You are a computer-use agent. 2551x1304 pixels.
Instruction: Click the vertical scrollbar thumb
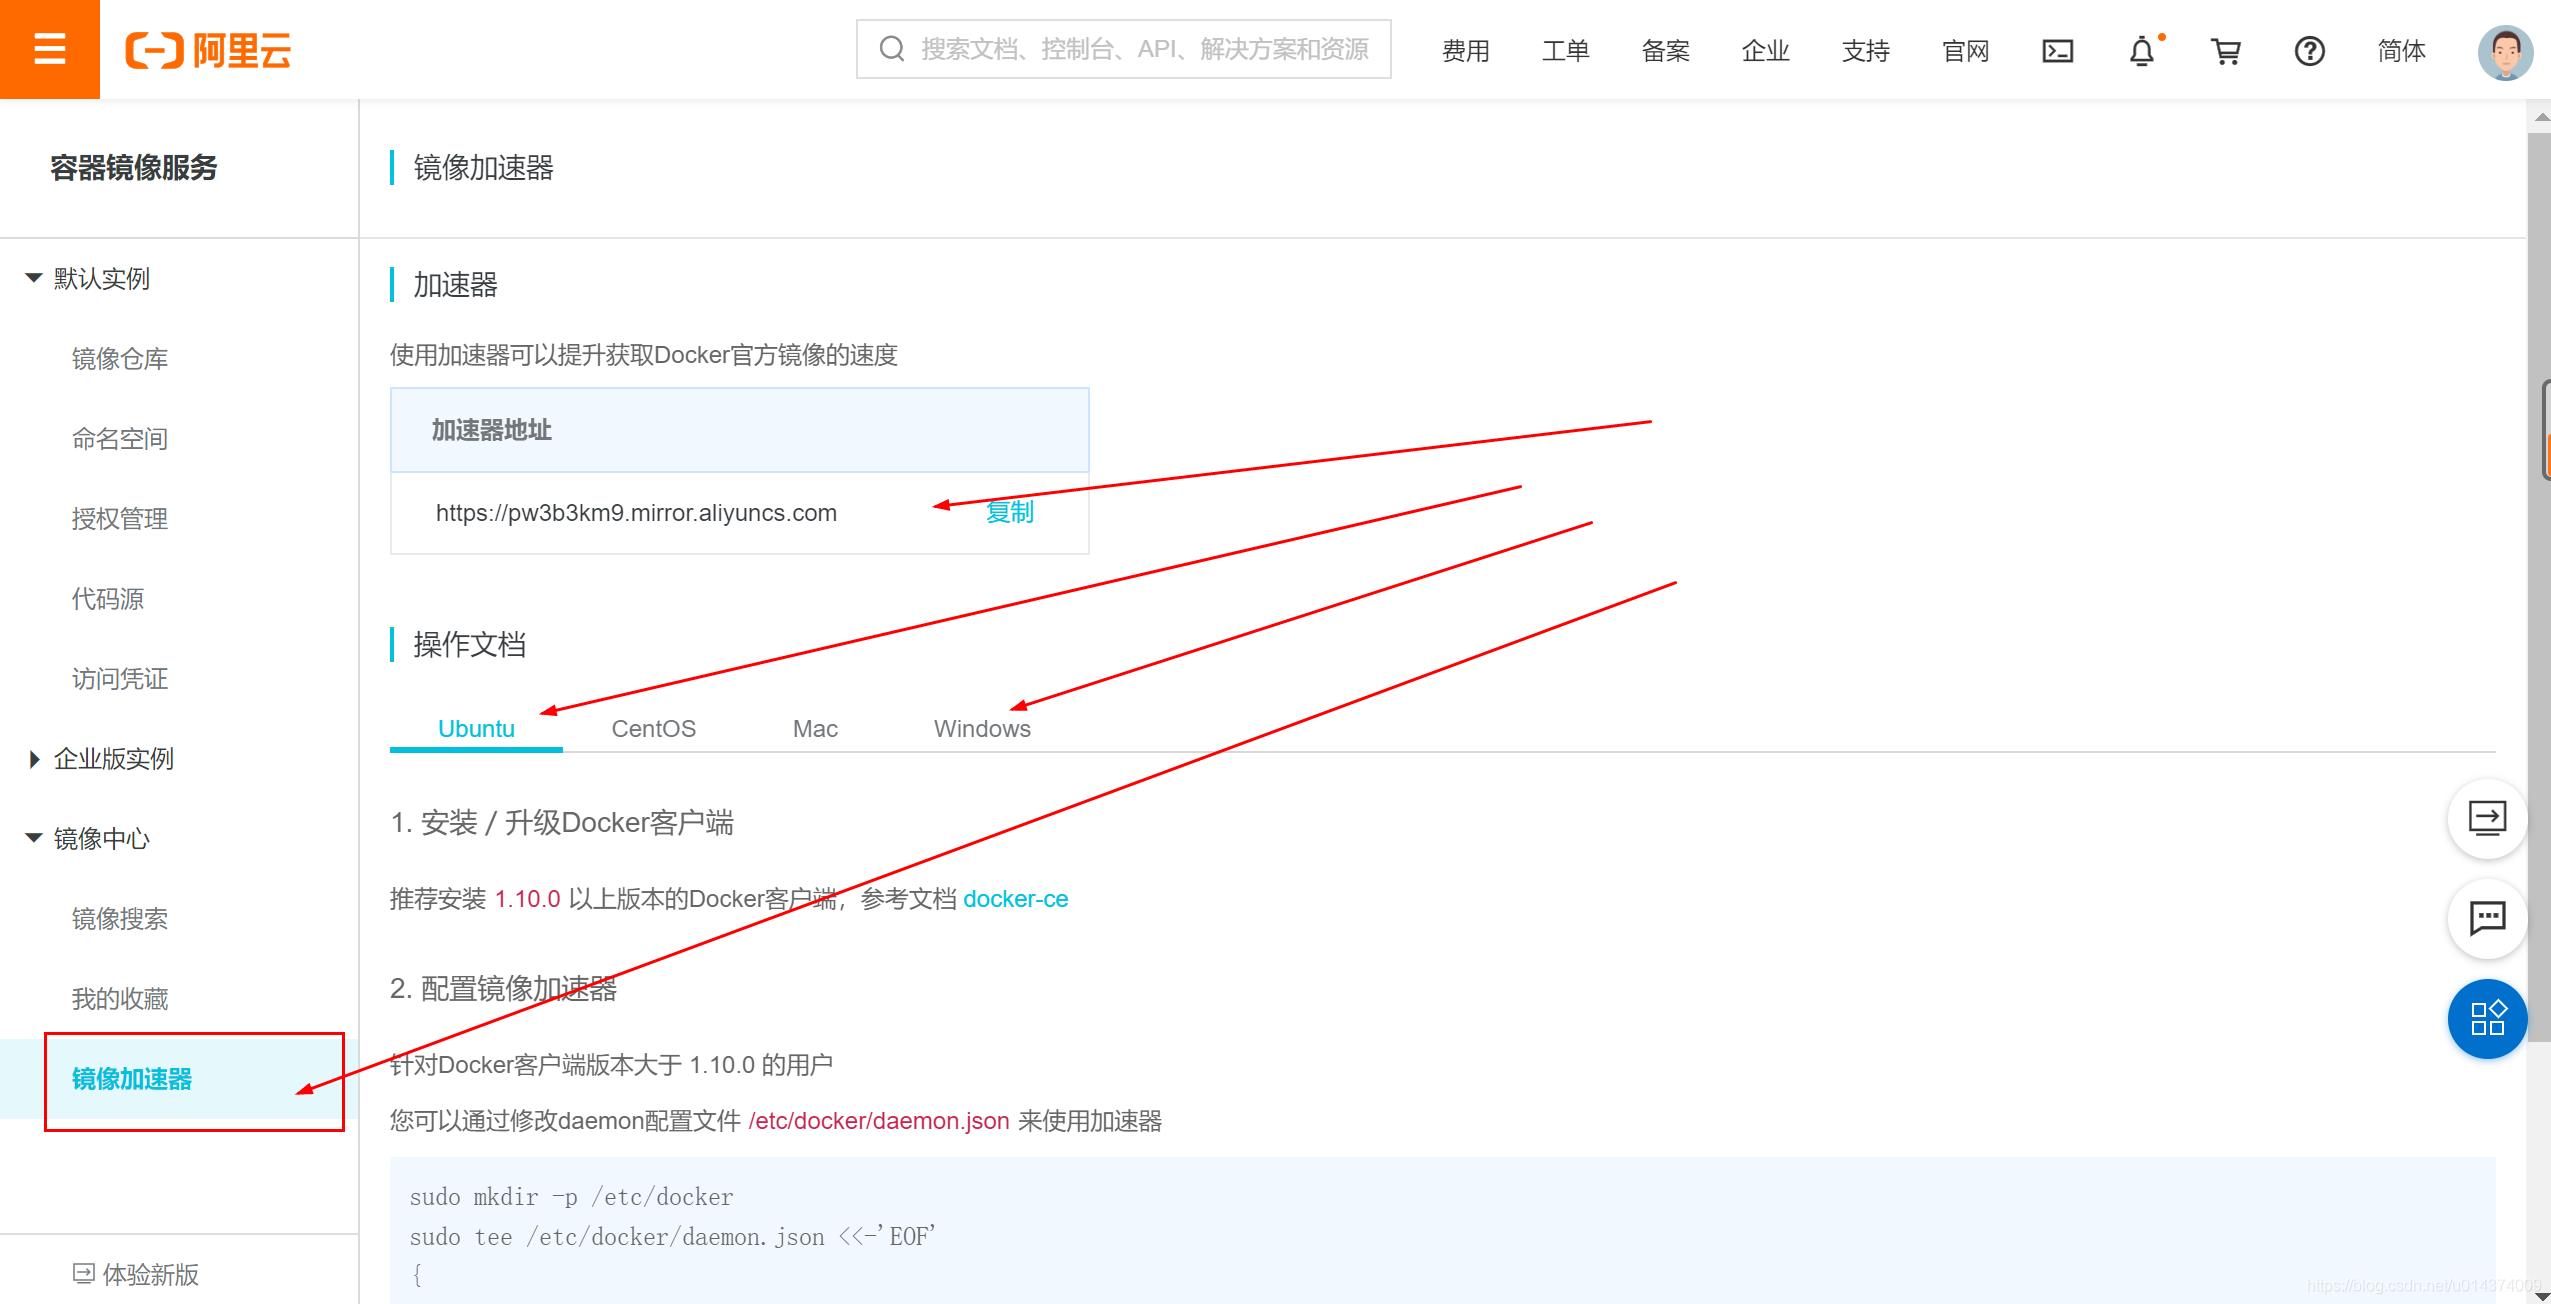[x=2538, y=588]
